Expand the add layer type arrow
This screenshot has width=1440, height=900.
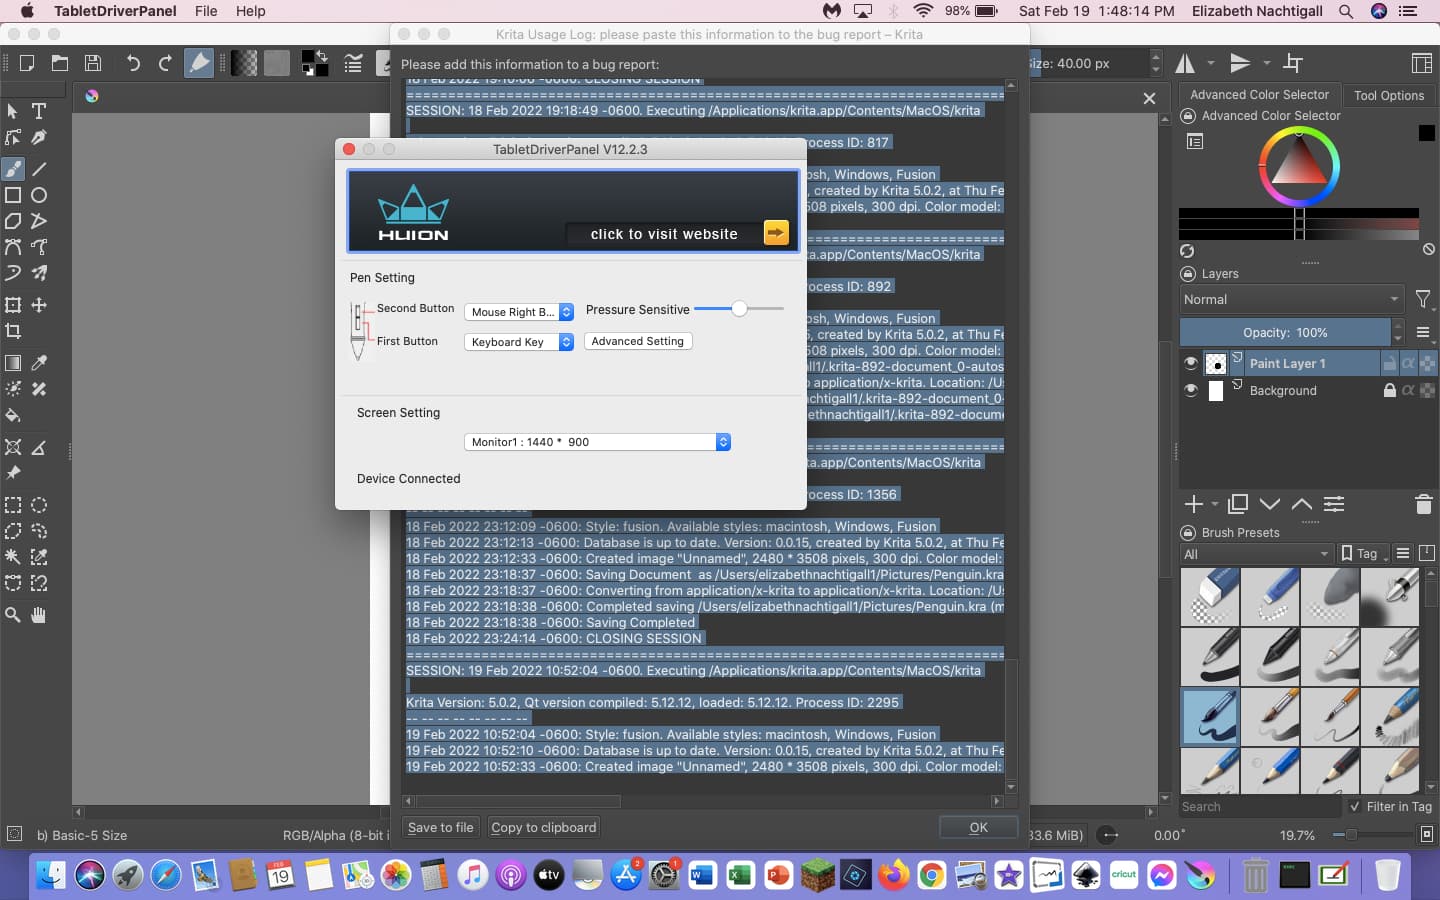[x=1215, y=504]
